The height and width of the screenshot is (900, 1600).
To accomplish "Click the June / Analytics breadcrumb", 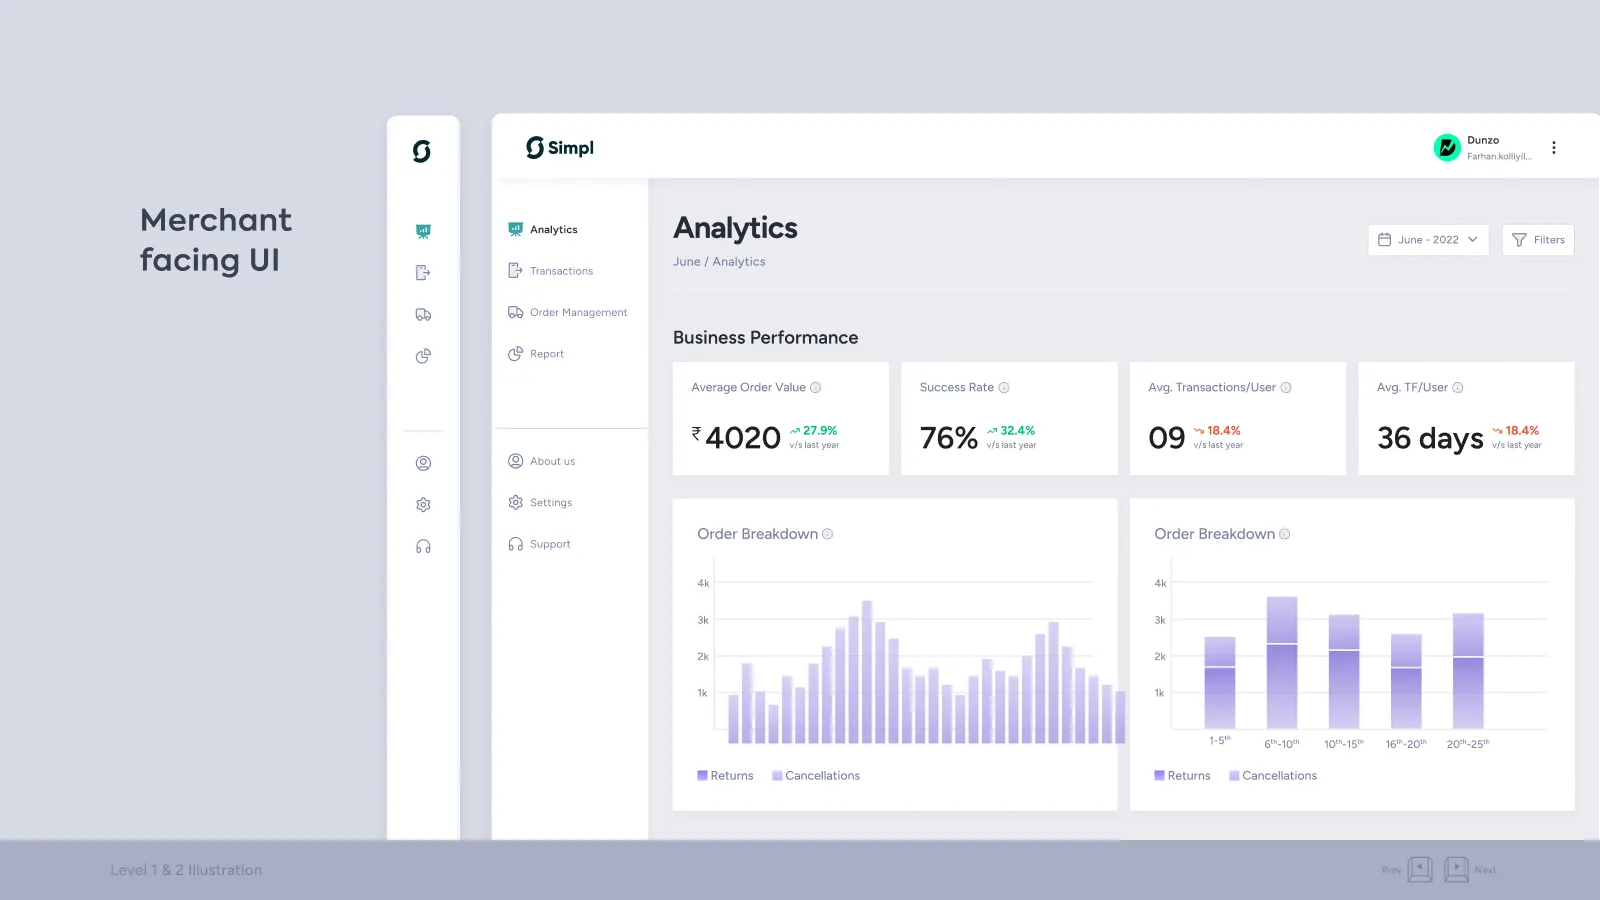I will pos(719,262).
